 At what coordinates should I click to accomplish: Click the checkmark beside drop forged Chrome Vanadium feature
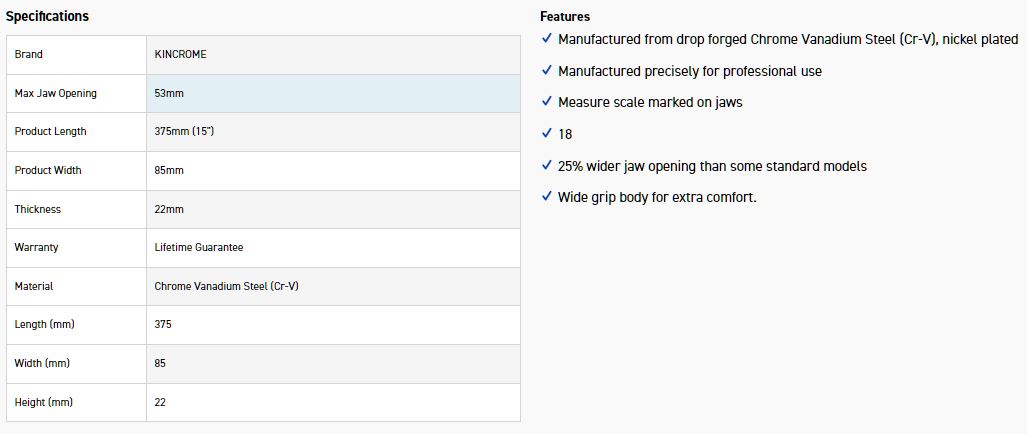coord(546,39)
